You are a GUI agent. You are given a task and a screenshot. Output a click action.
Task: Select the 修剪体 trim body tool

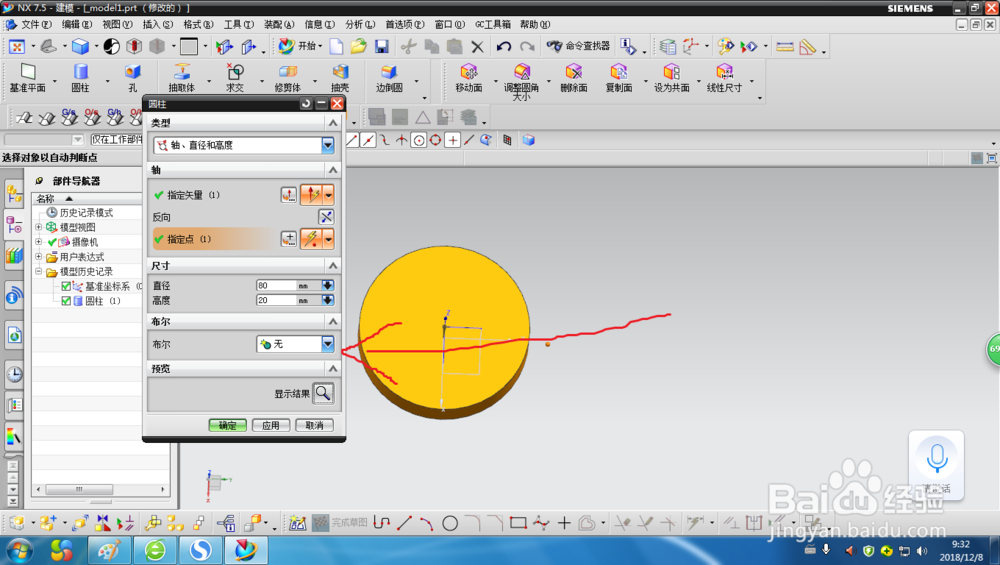pyautogui.click(x=288, y=78)
